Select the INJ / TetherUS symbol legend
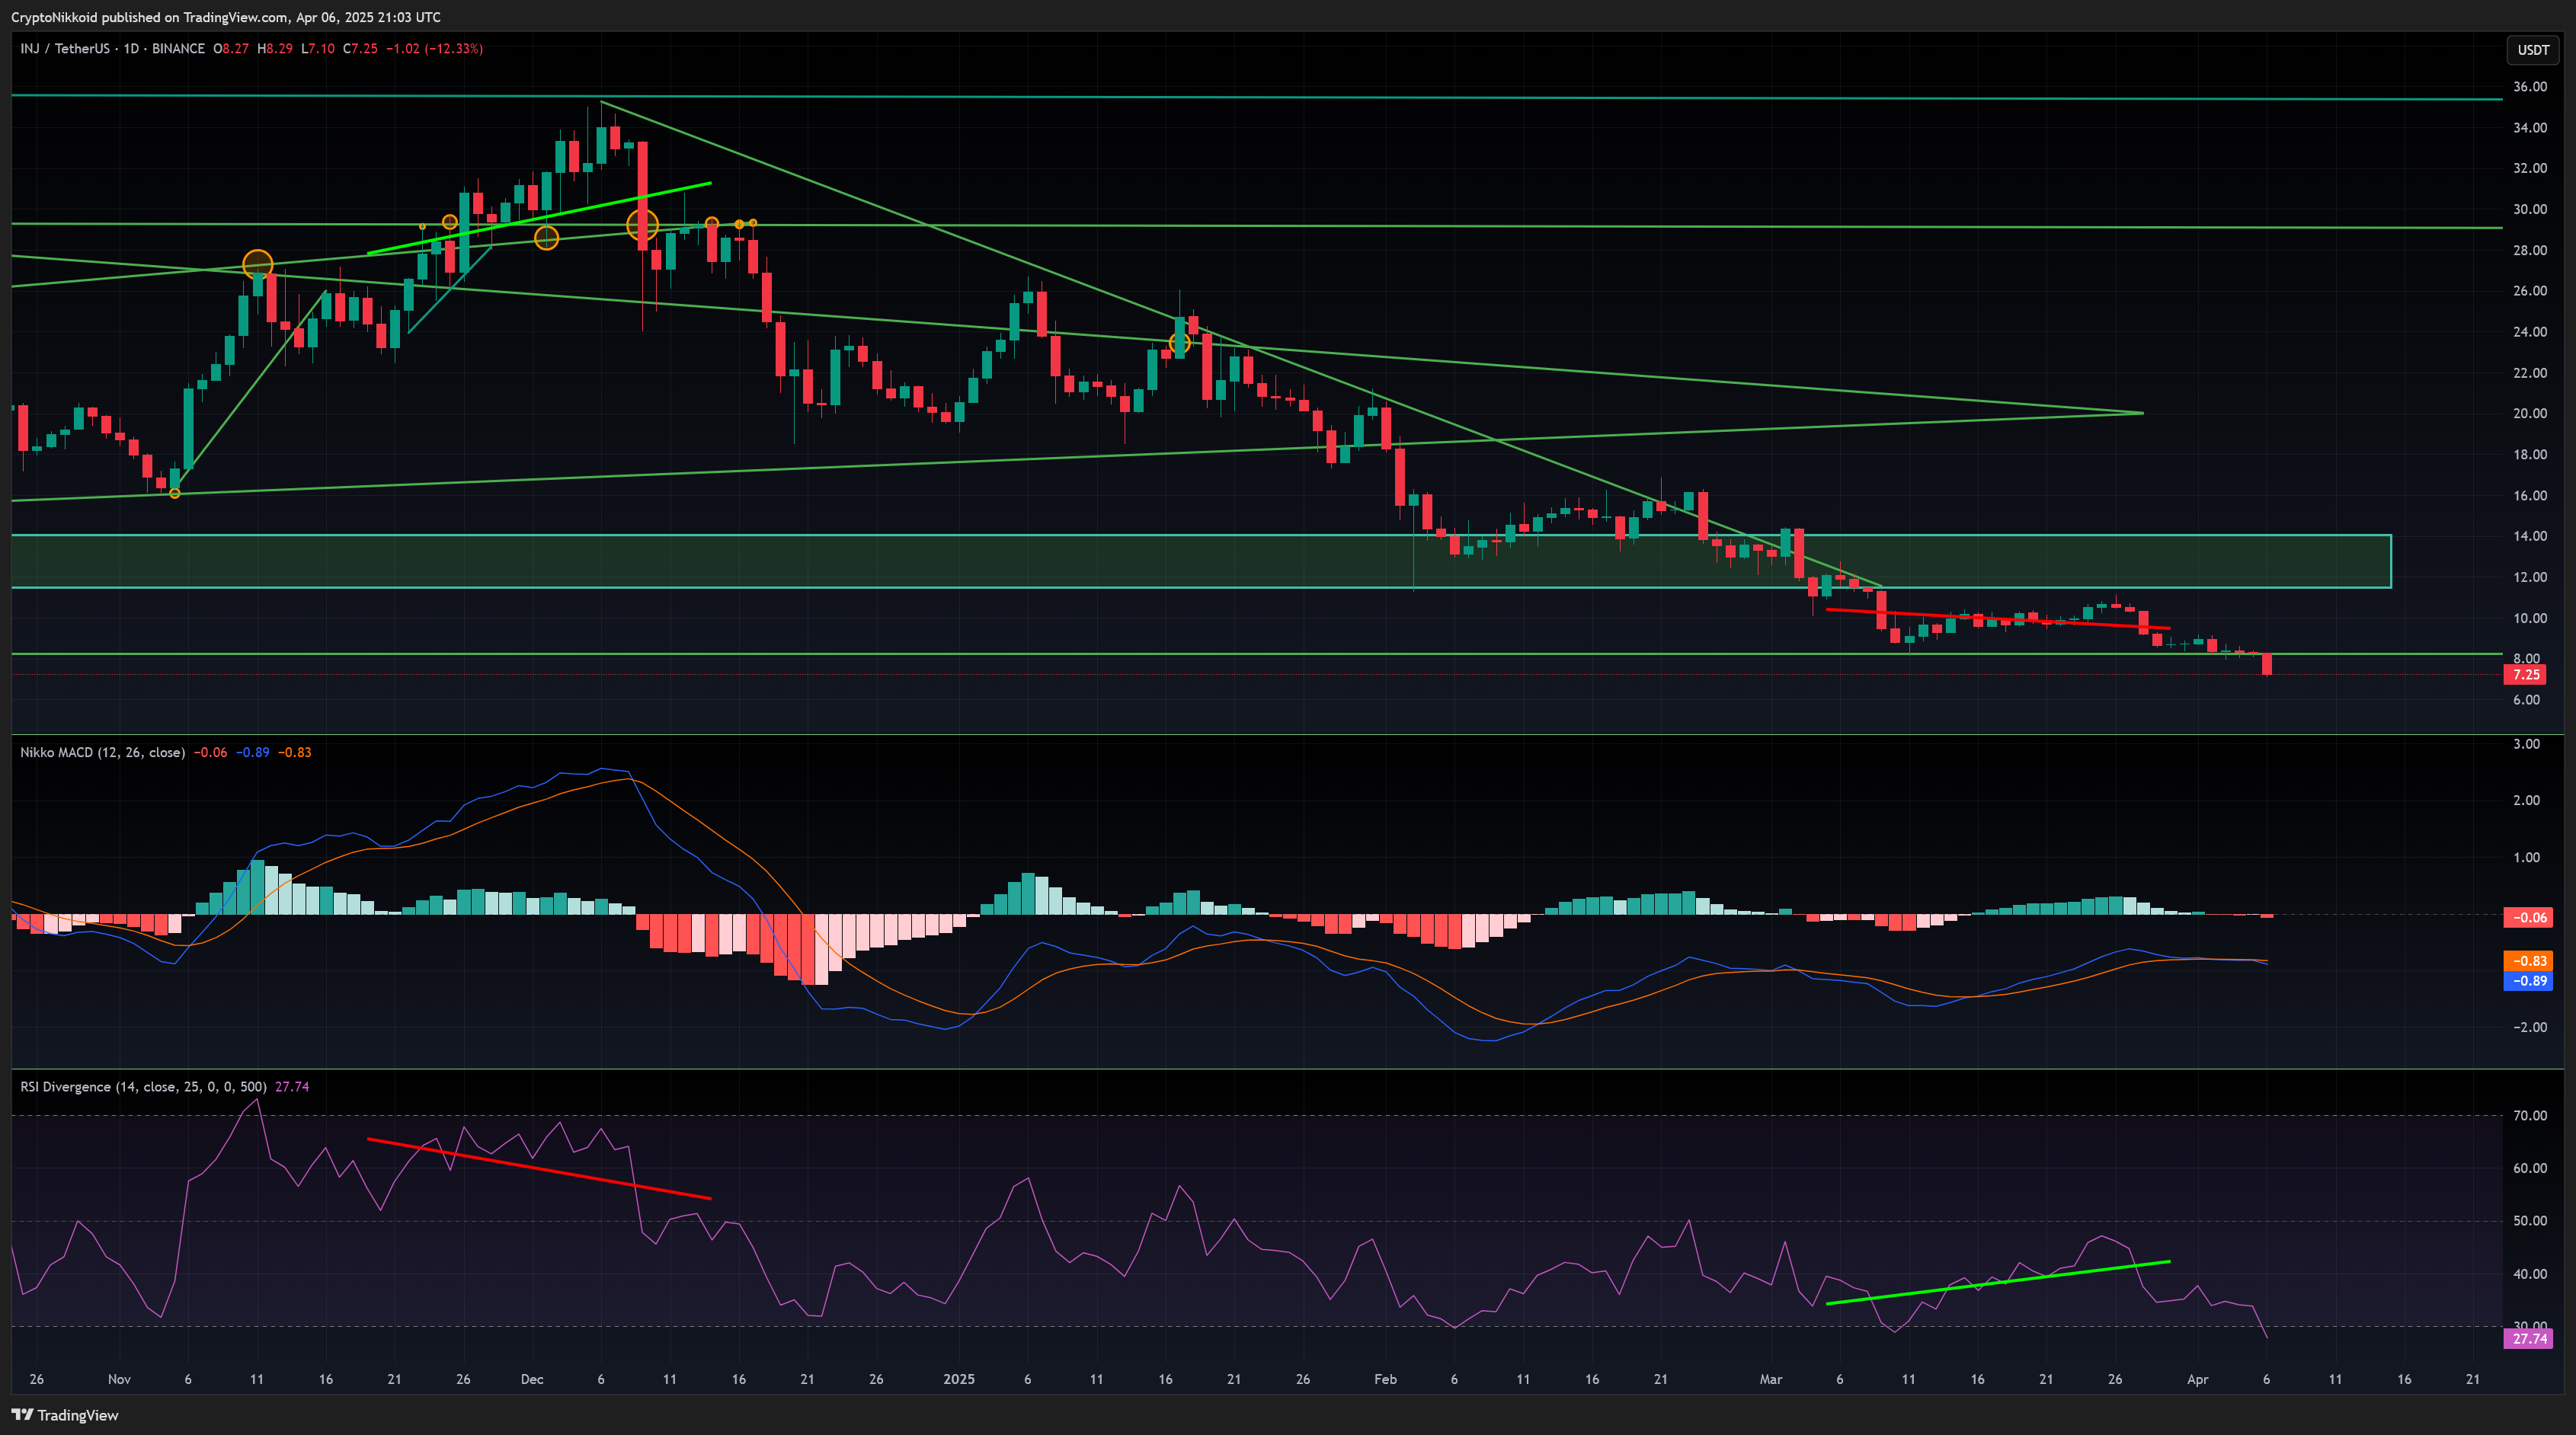Image resolution: width=2576 pixels, height=1435 pixels. pos(112,48)
